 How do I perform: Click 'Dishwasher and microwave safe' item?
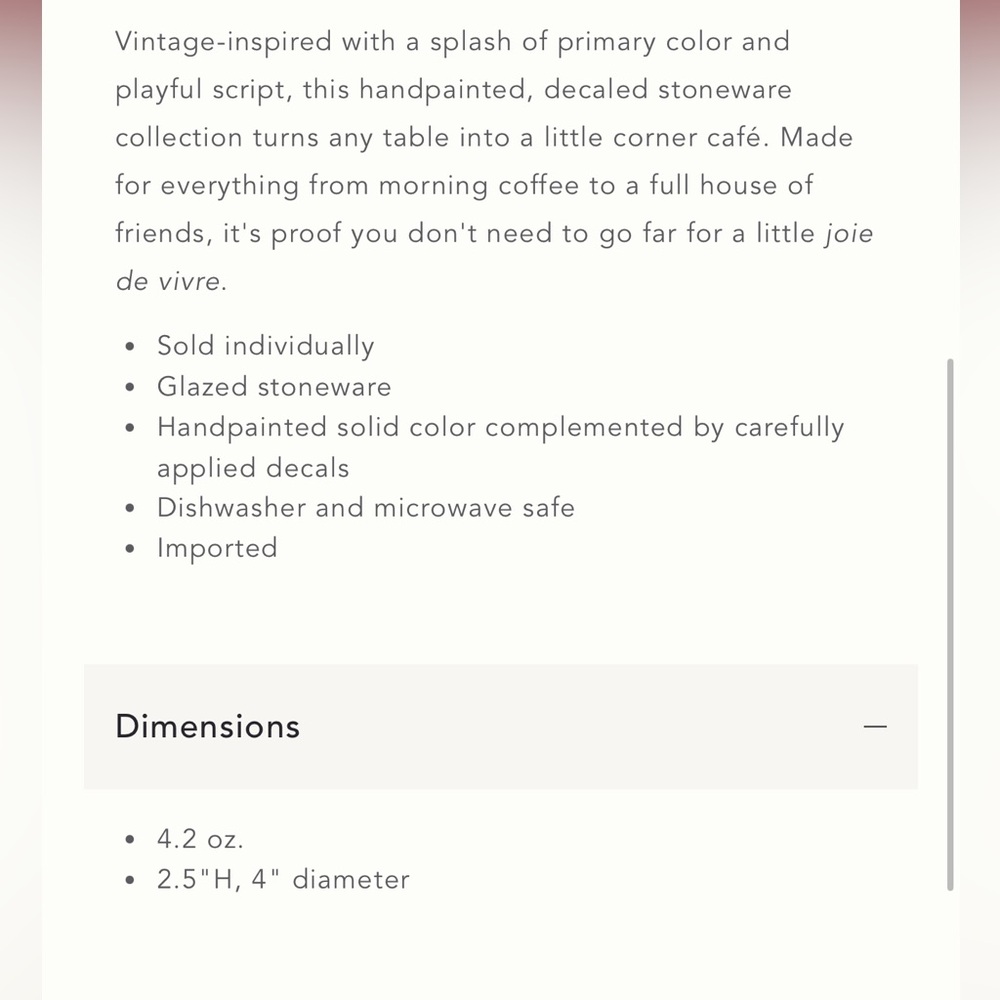point(366,508)
